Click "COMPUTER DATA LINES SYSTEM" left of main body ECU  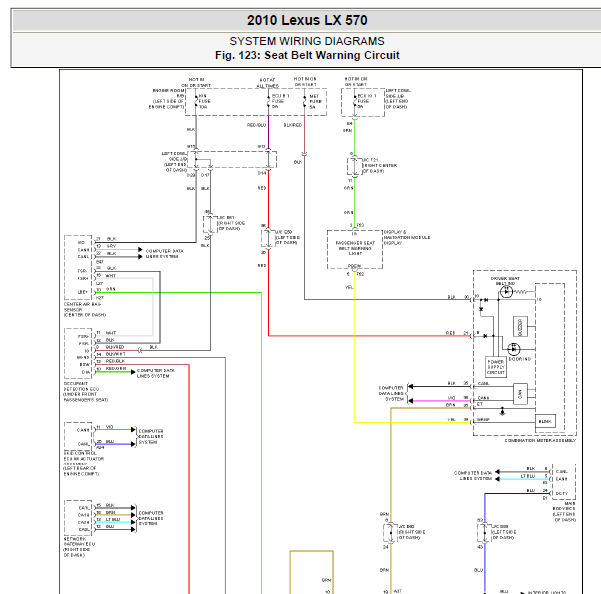(473, 476)
